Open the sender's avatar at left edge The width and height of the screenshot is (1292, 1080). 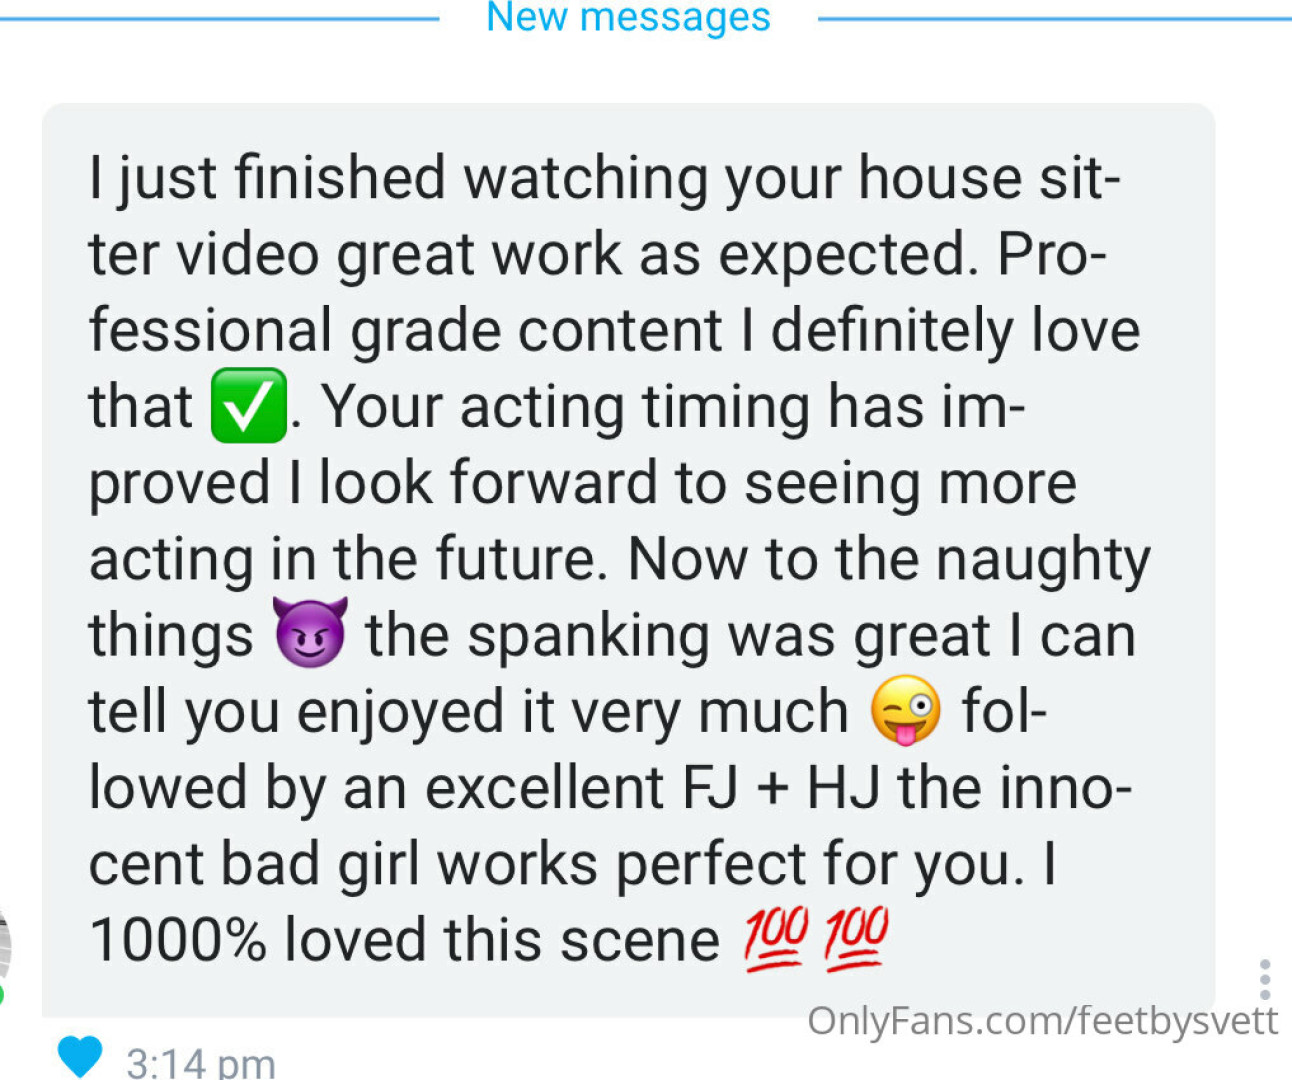pyautogui.click(x=4, y=945)
